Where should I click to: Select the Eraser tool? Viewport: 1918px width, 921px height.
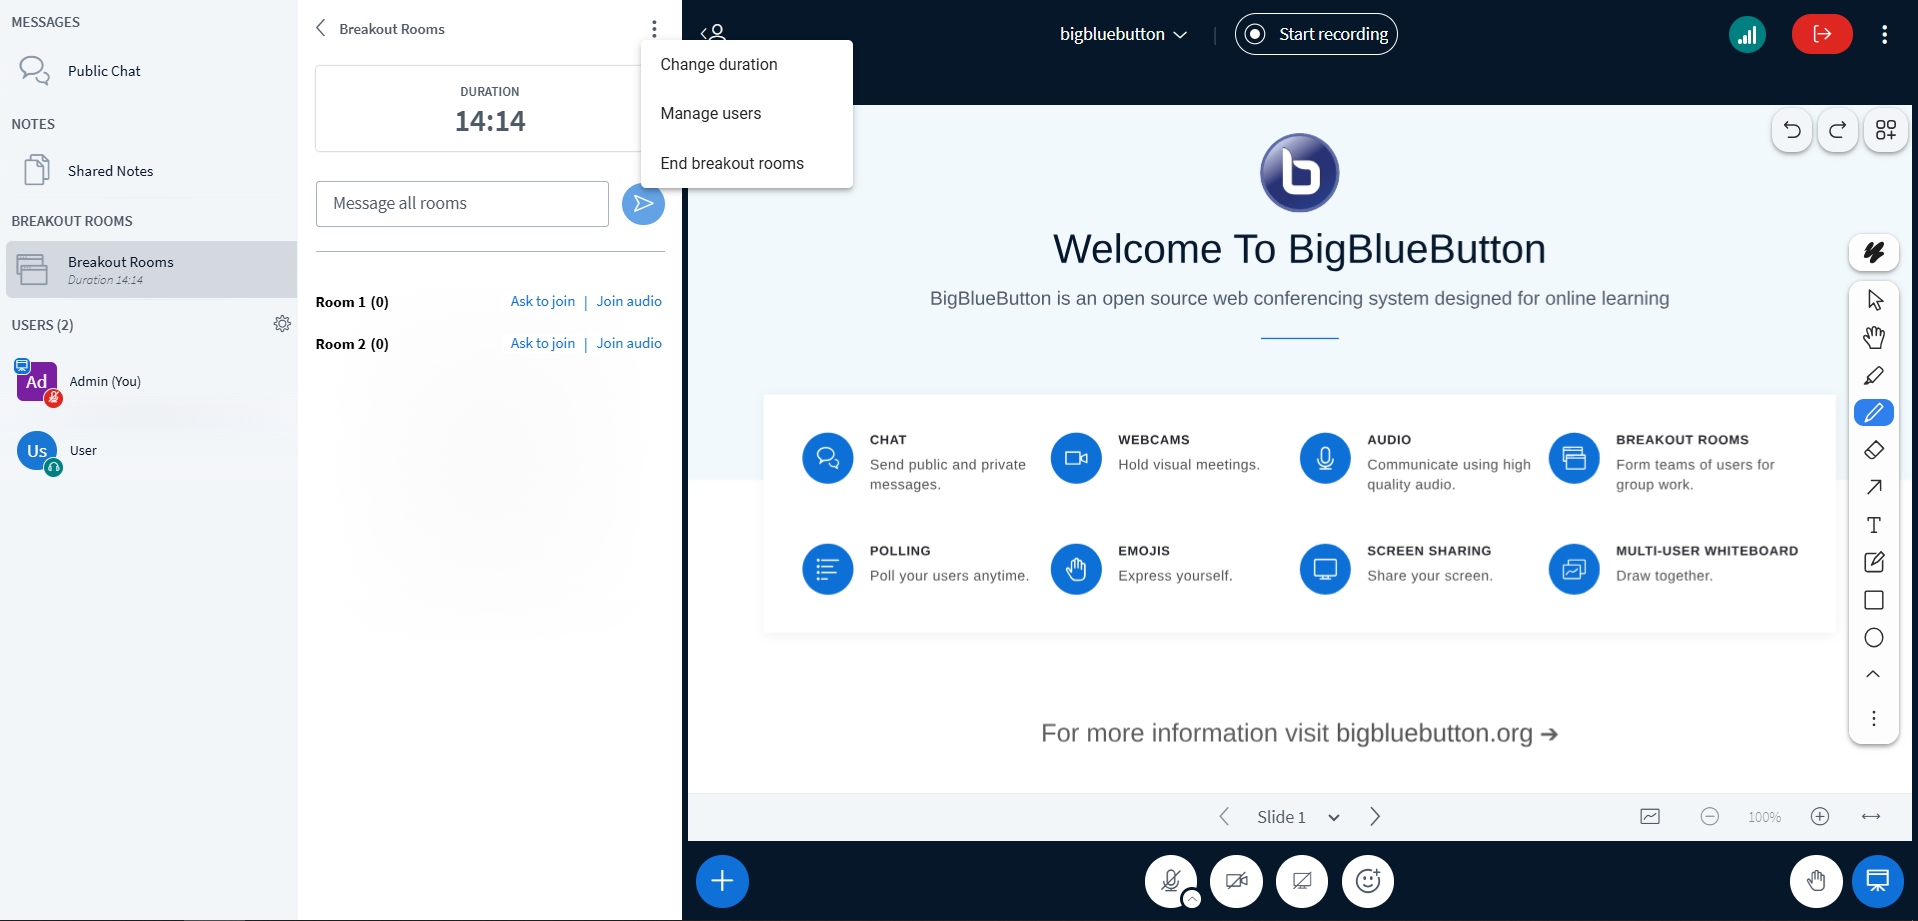[1874, 450]
